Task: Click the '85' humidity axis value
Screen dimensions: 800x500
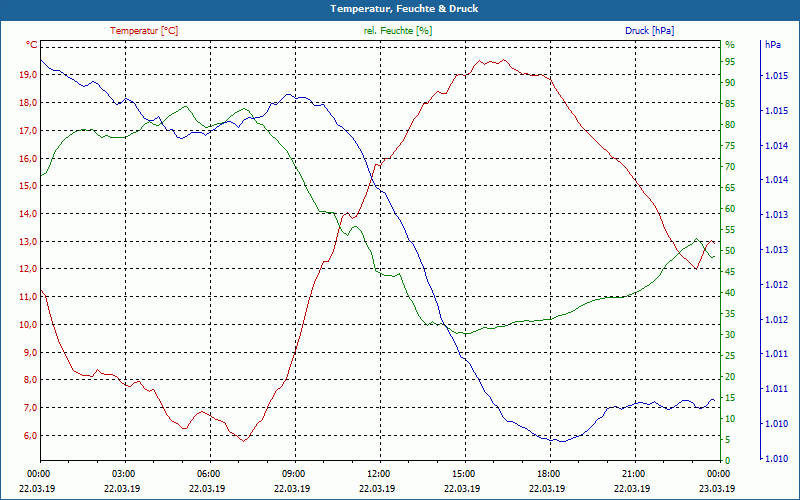Action: (x=730, y=104)
